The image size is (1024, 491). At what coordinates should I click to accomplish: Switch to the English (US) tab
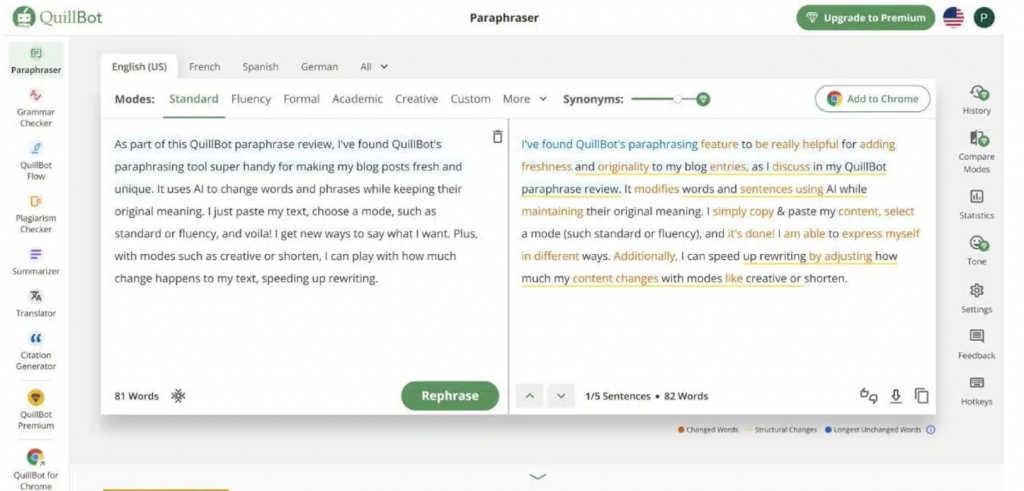[139, 67]
